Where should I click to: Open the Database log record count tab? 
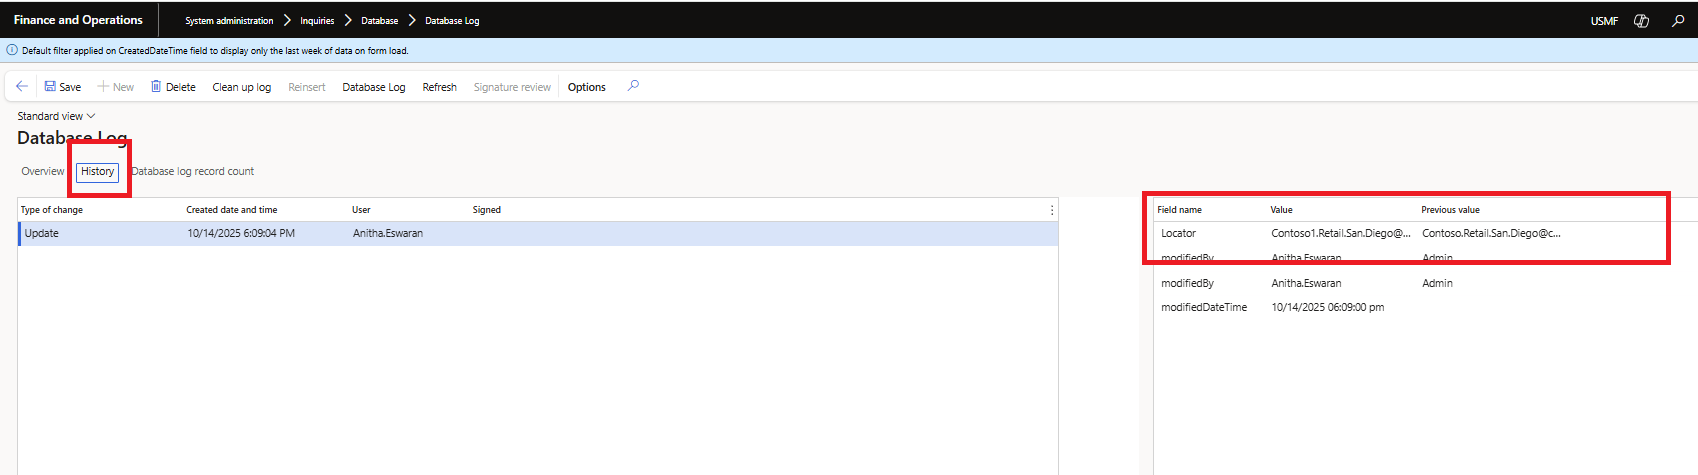tap(193, 171)
